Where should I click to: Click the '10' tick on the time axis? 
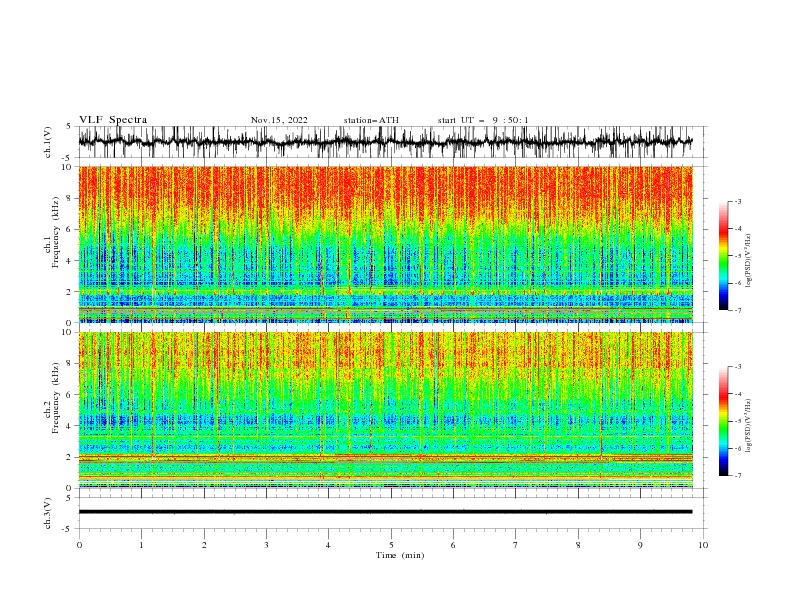[703, 545]
